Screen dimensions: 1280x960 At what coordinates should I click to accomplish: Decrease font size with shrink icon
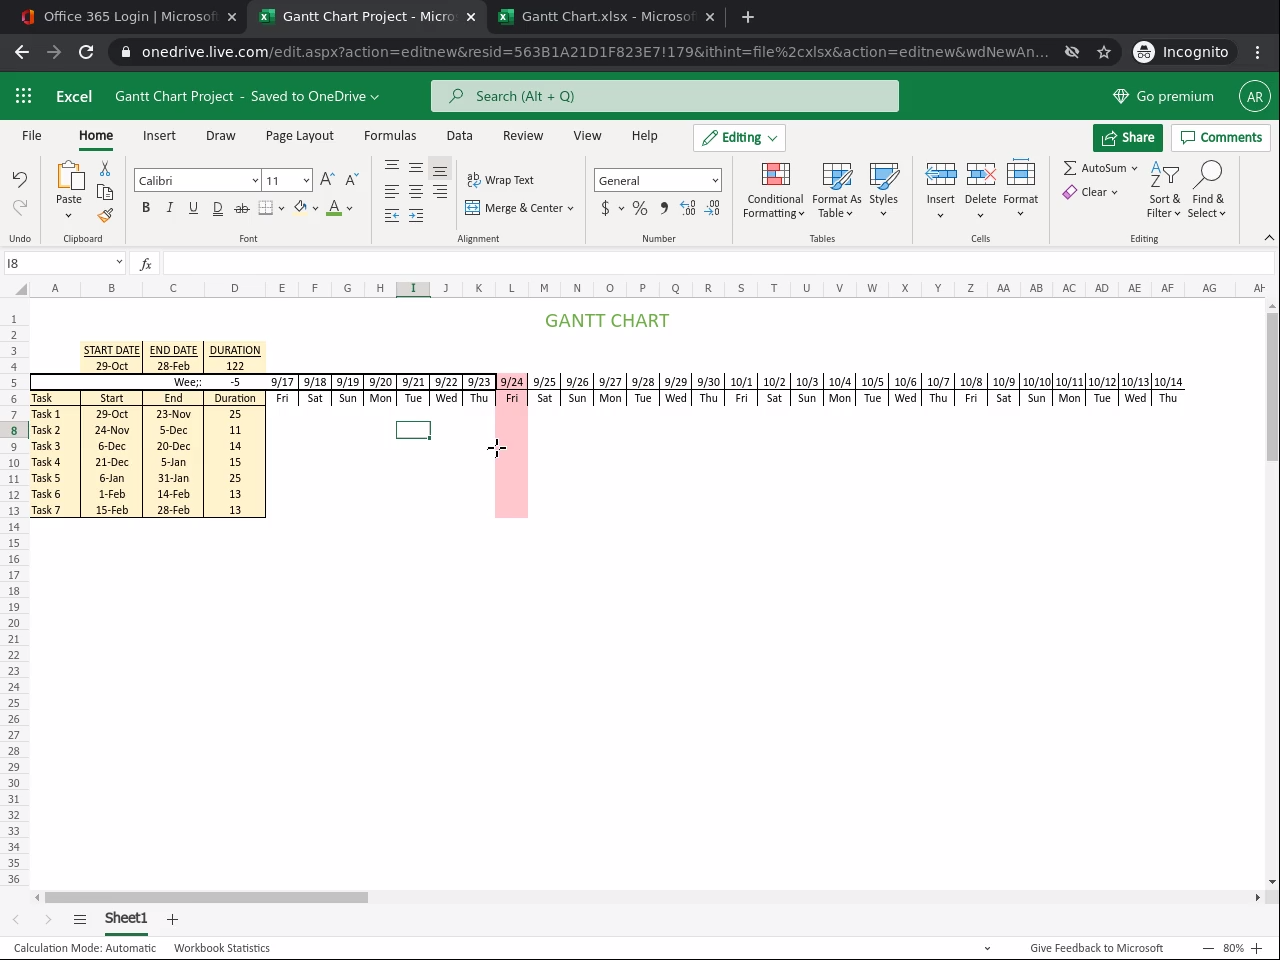(x=351, y=180)
